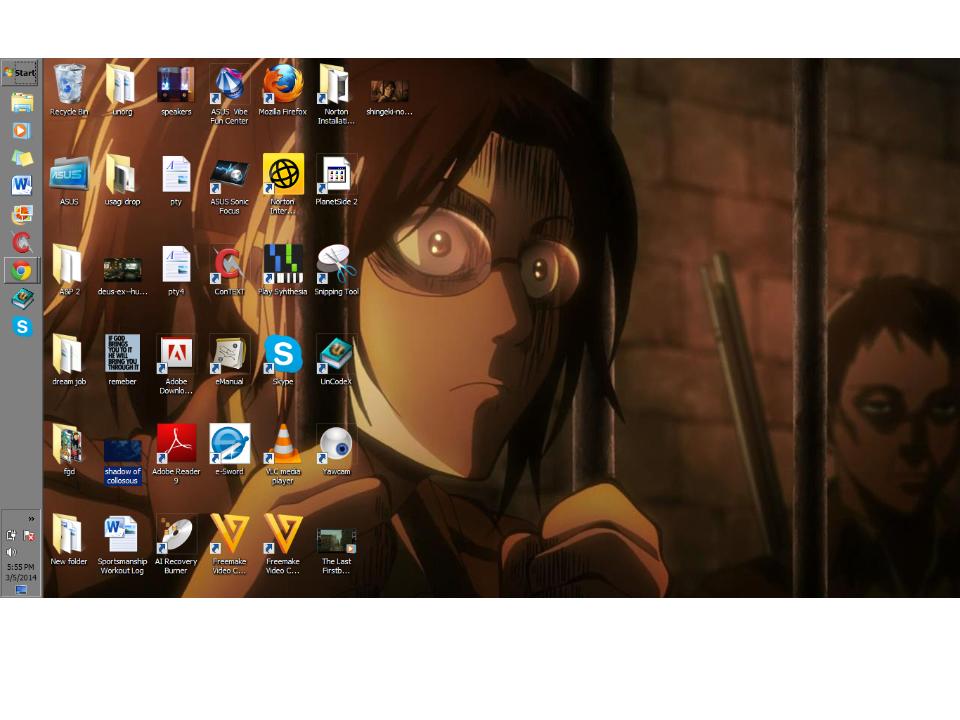Select the speakers desktop icon
This screenshot has height=720, width=960.
pos(176,90)
